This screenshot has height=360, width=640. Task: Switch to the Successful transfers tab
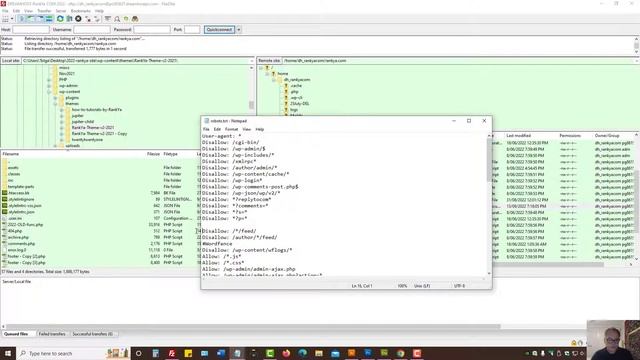(92, 334)
